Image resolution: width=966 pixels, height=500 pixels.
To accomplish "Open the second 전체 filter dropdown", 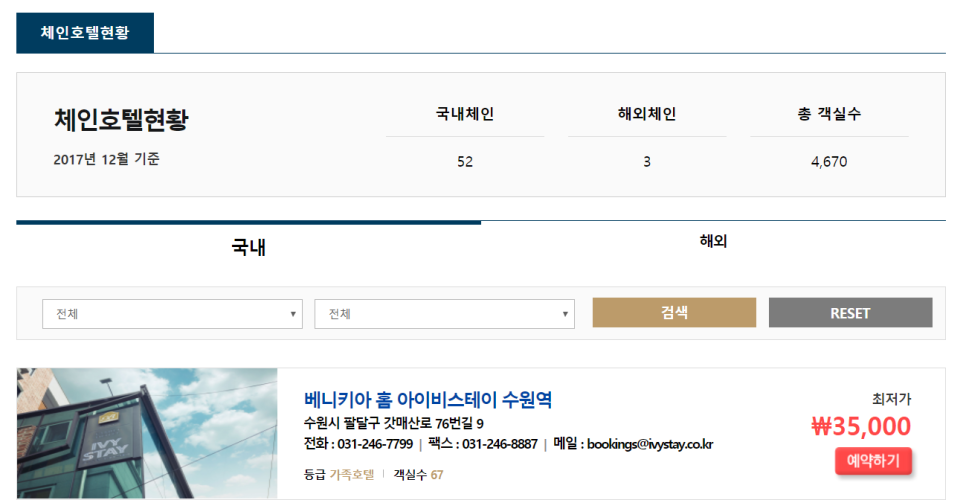I will tap(444, 314).
